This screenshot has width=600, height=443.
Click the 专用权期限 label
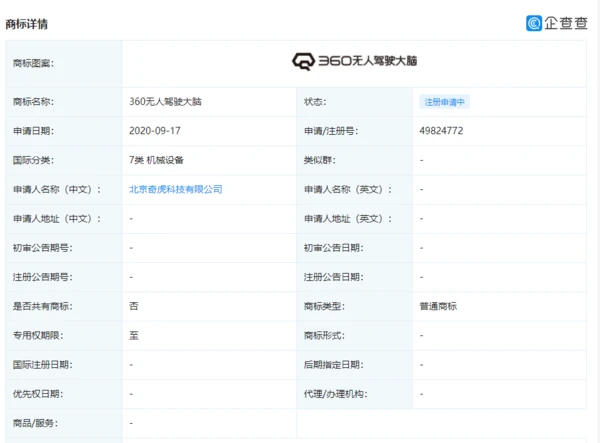pyautogui.click(x=38, y=336)
